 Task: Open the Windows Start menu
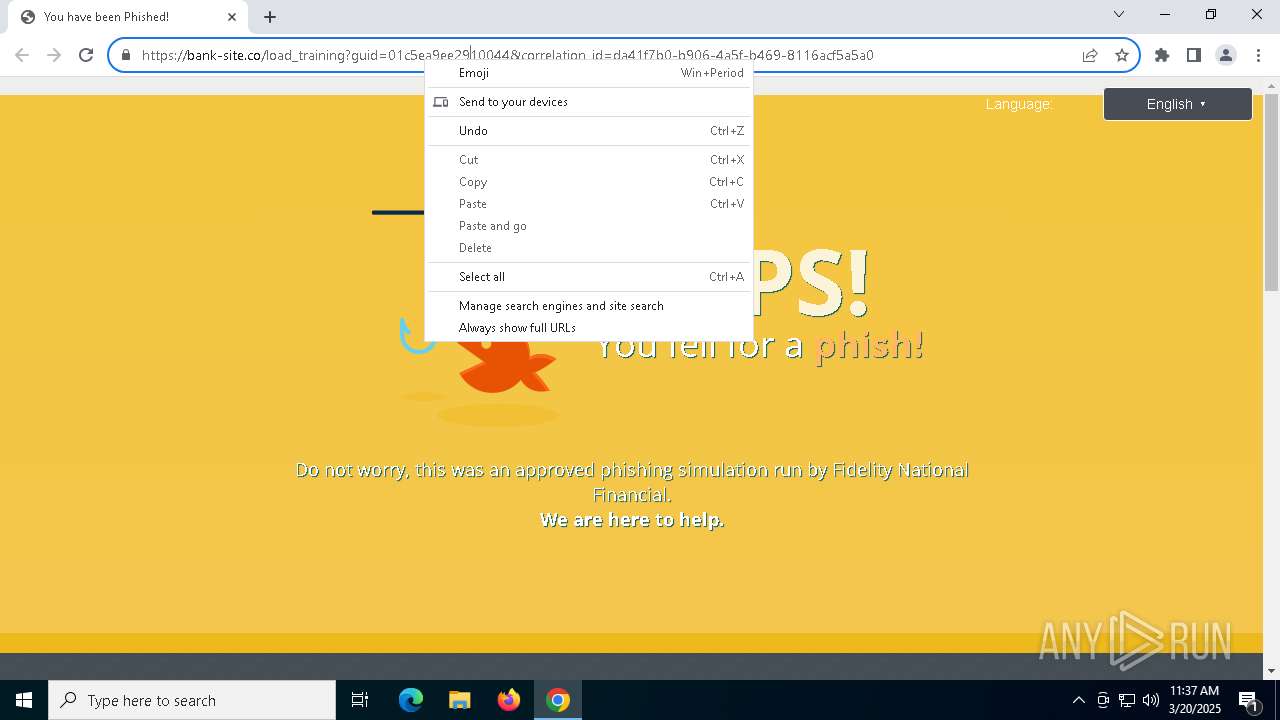[x=24, y=700]
